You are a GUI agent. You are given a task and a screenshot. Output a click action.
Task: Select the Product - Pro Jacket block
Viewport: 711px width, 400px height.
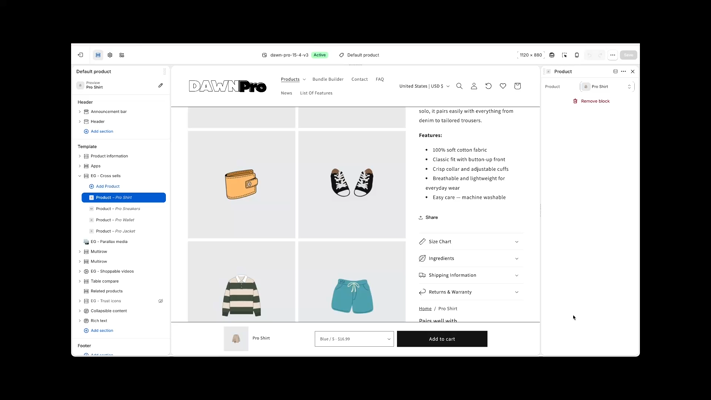[124, 231]
